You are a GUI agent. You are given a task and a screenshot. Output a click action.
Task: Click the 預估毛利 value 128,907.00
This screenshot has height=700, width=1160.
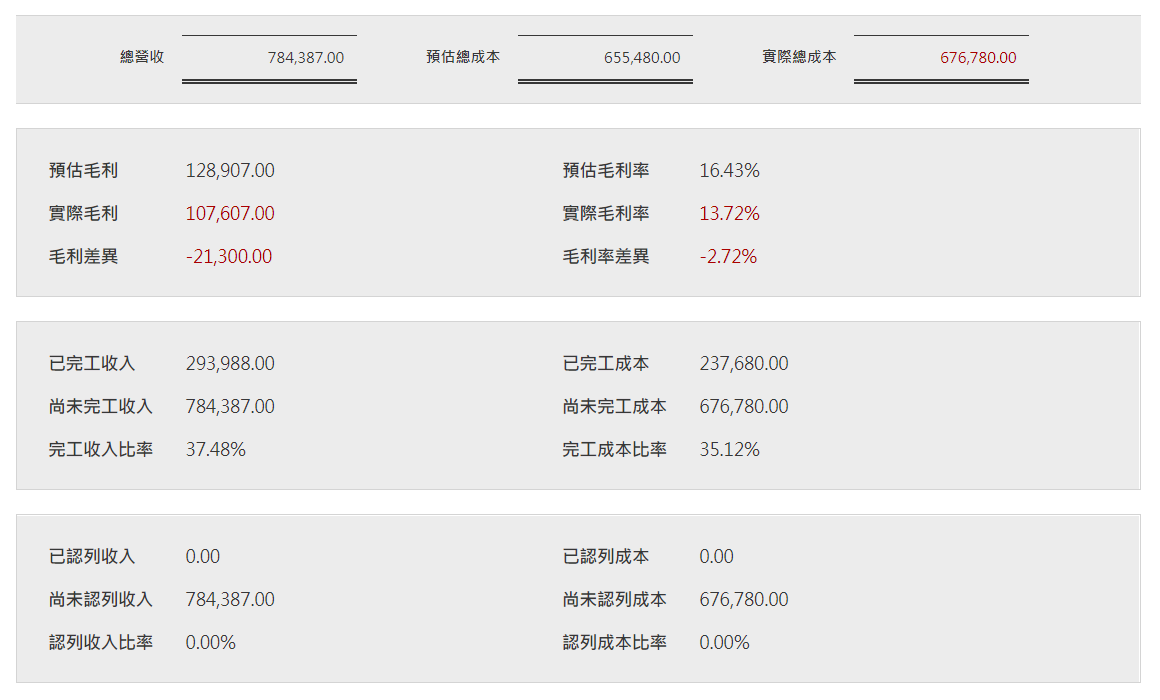pyautogui.click(x=230, y=171)
